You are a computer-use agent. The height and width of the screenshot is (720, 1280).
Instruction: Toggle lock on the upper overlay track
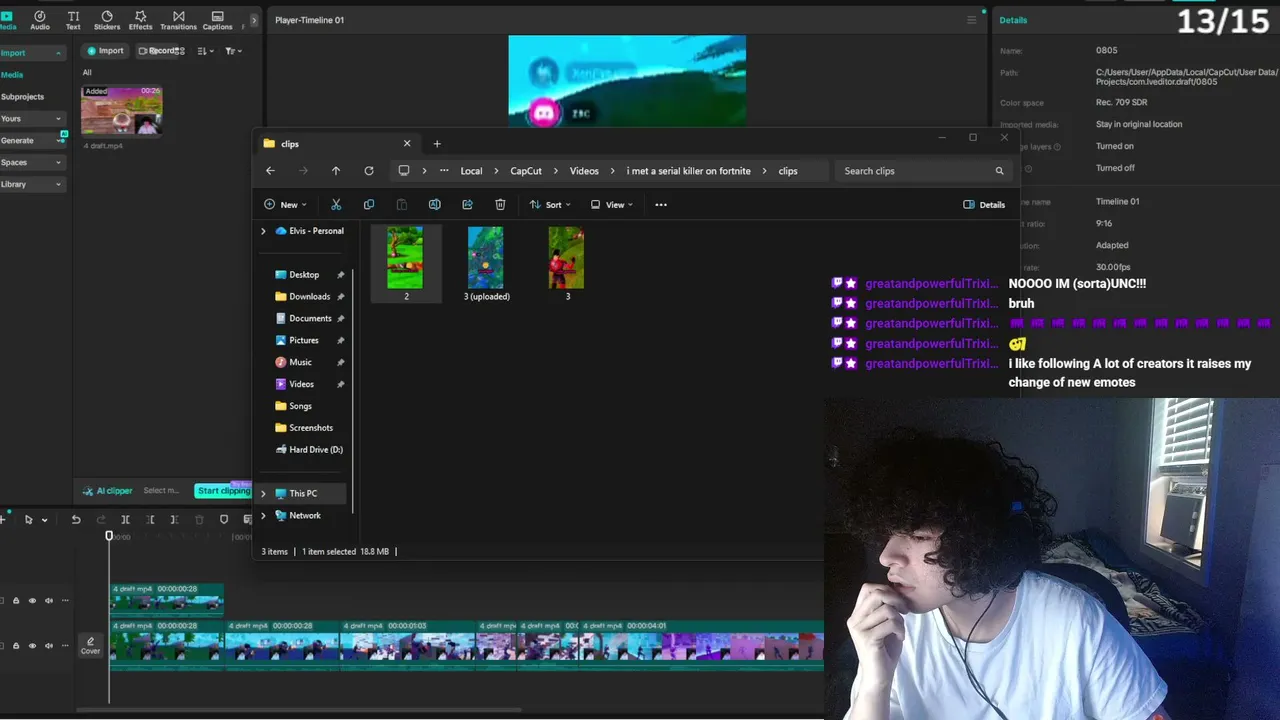point(16,601)
